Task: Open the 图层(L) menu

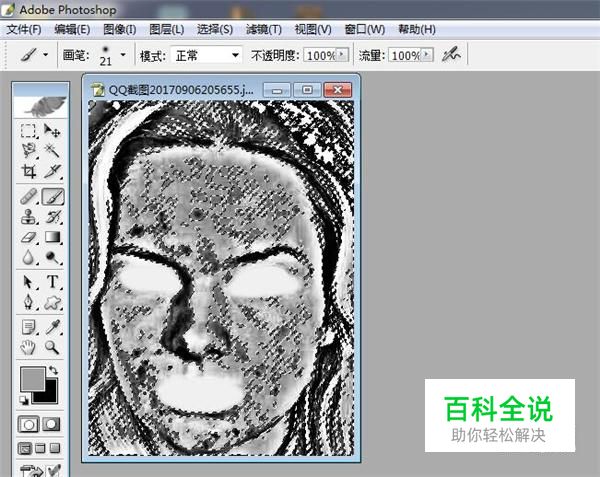Action: pos(166,29)
